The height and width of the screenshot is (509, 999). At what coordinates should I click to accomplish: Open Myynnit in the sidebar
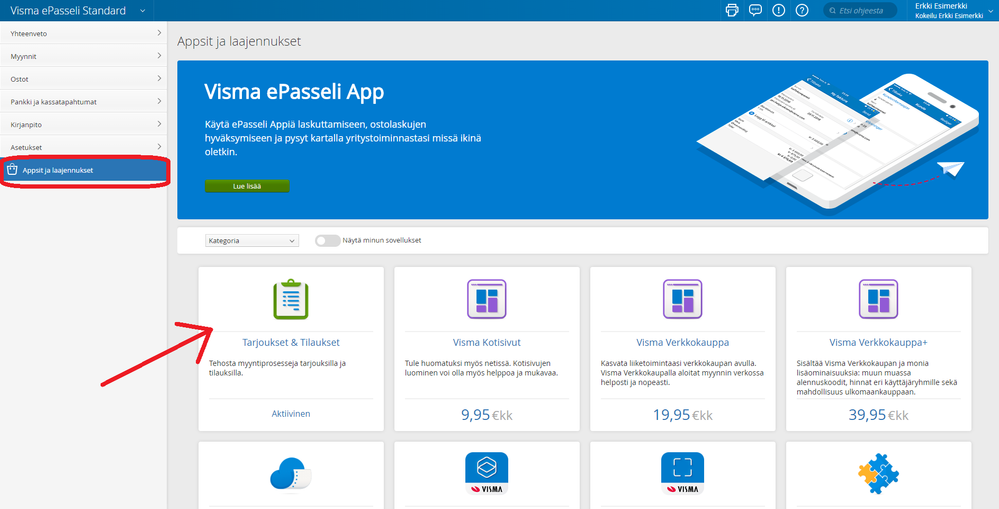point(83,56)
